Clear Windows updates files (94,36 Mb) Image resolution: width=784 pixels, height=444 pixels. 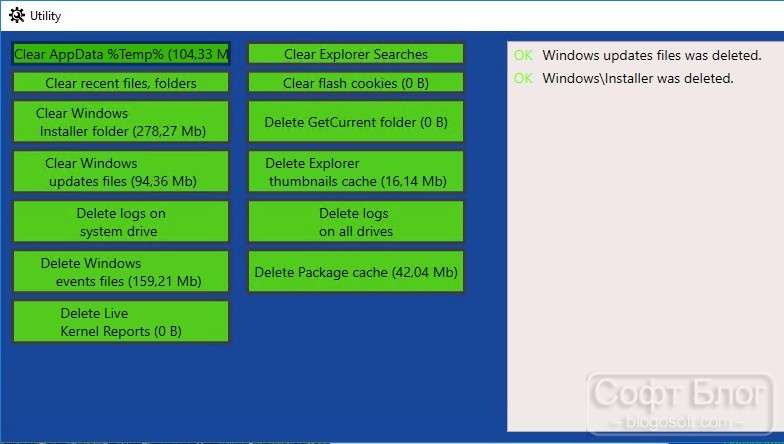pyautogui.click(x=121, y=172)
